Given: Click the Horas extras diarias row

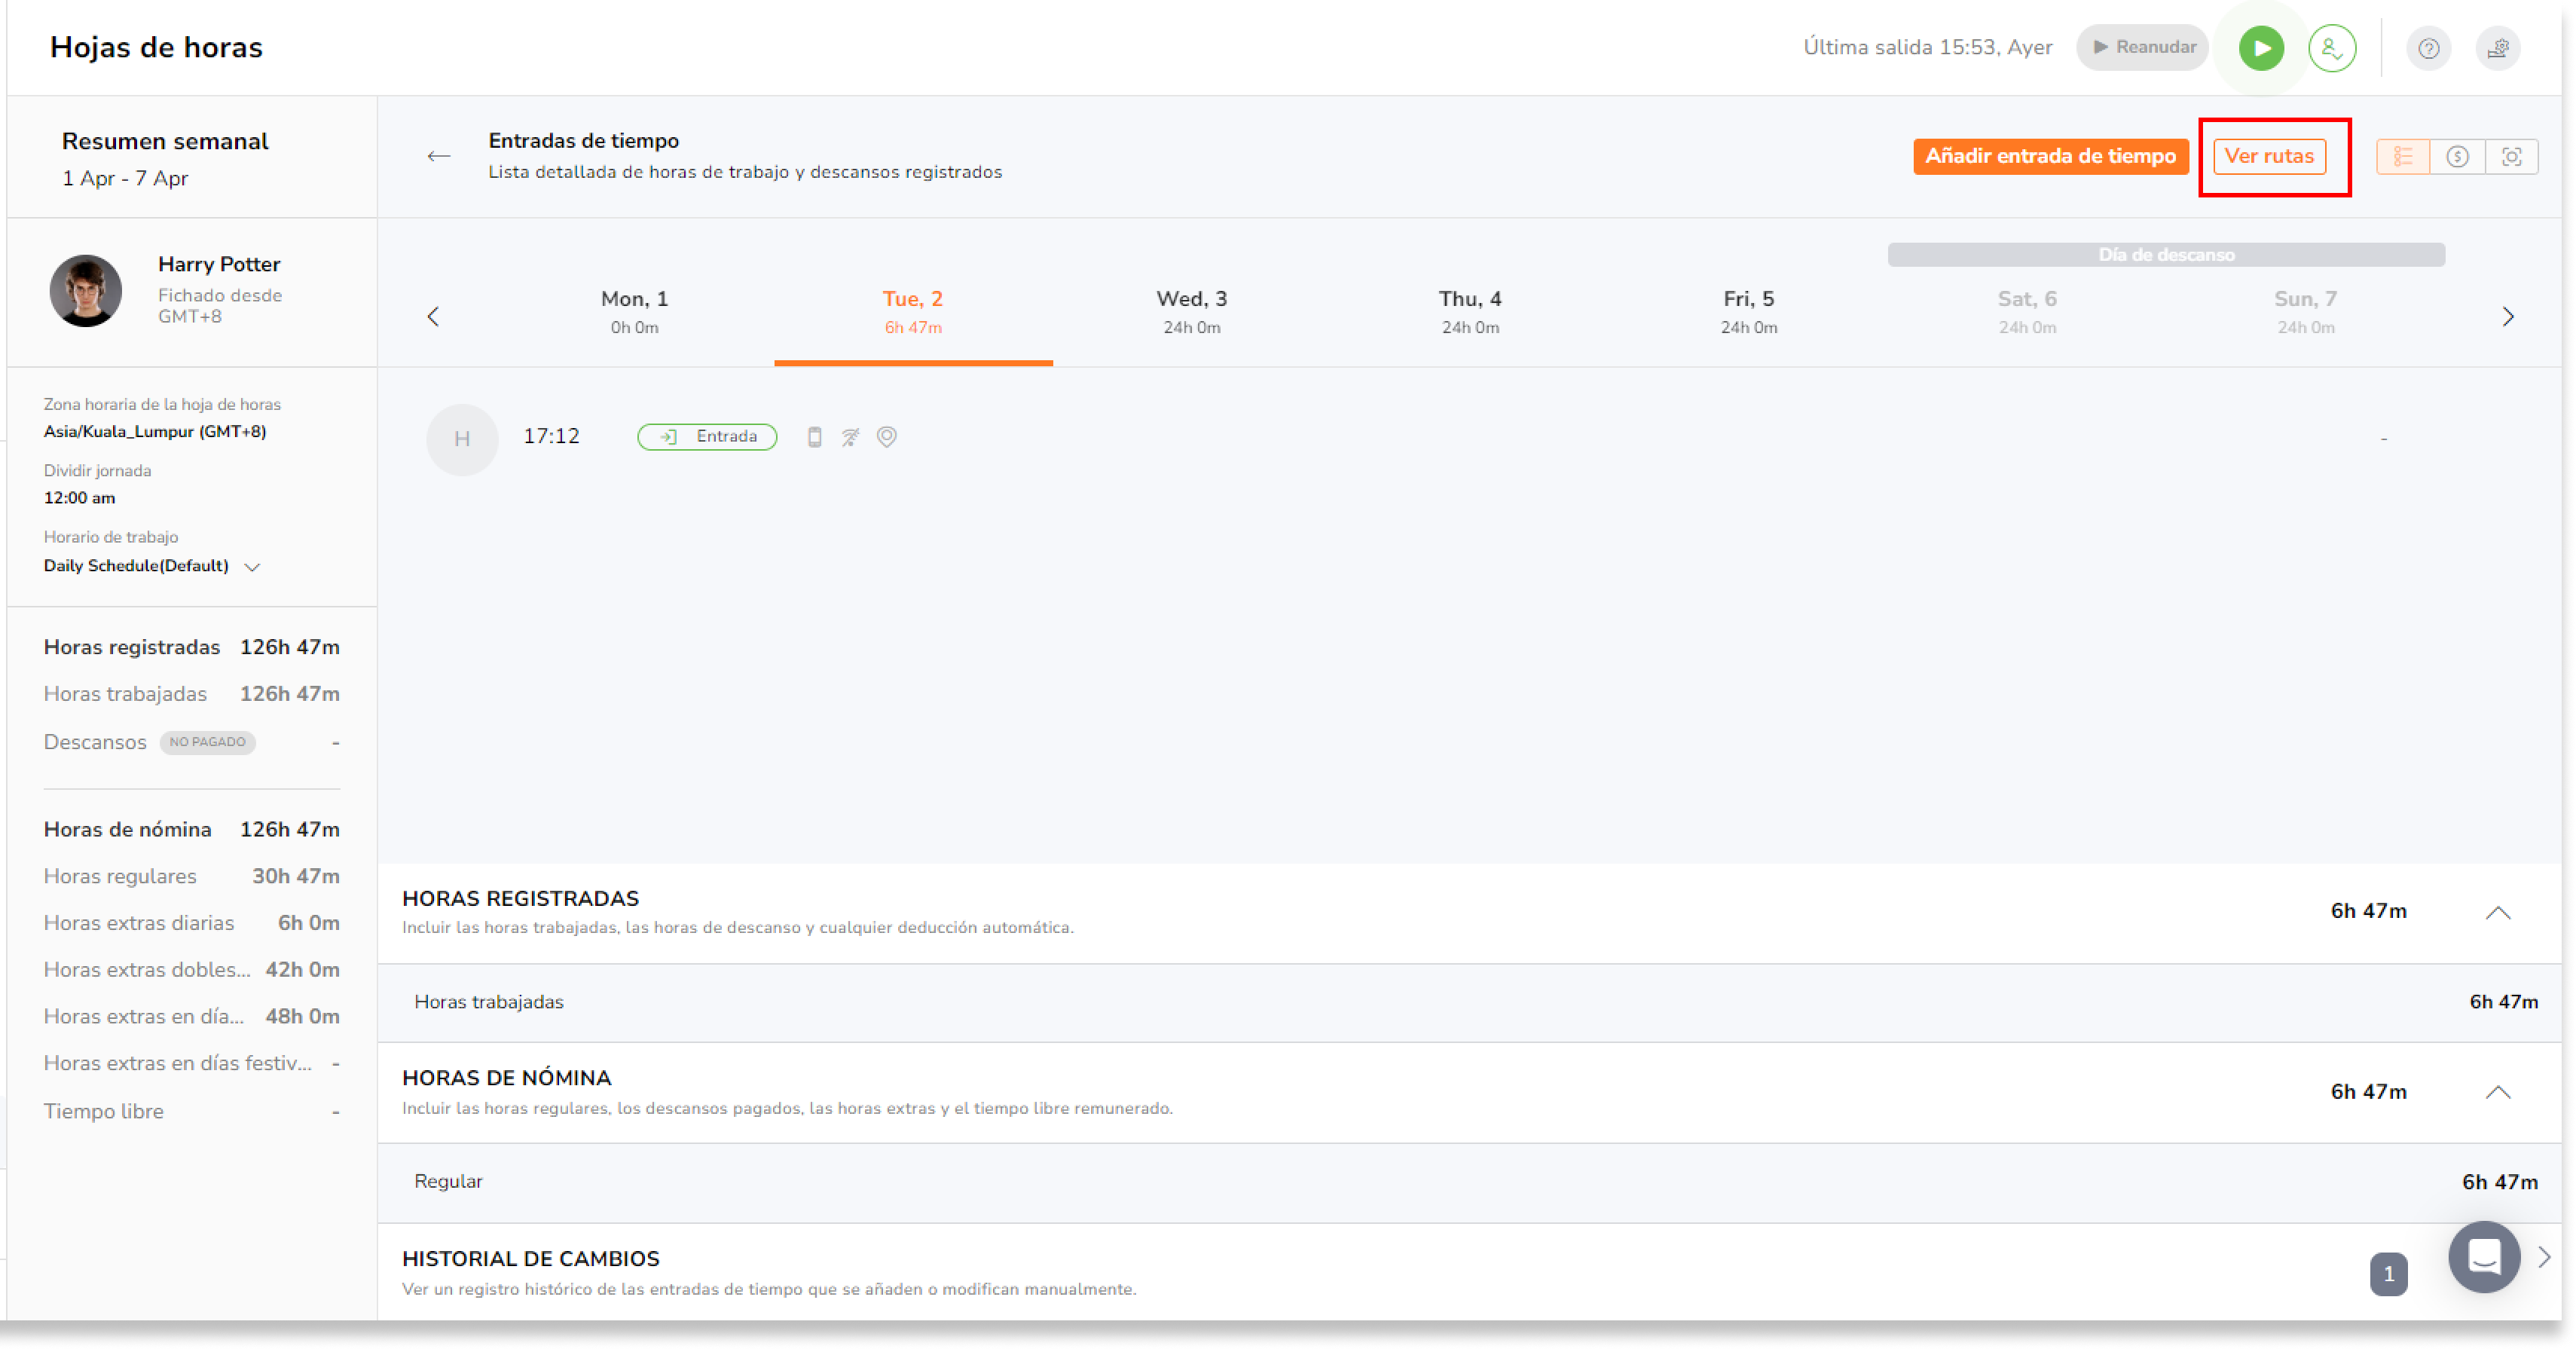Looking at the screenshot, I should pyautogui.click(x=192, y=923).
